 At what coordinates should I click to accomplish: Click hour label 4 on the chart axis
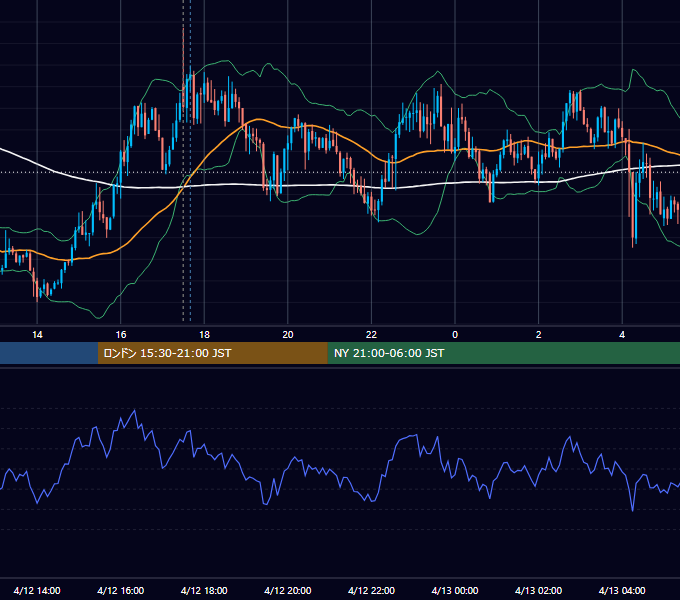coord(622,335)
